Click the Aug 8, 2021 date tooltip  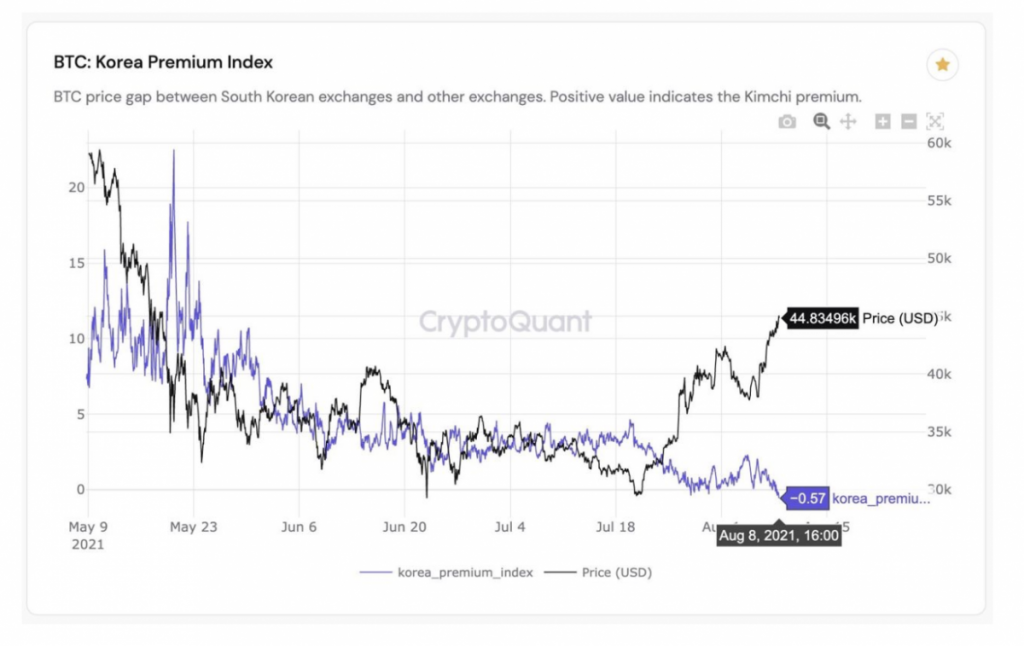click(x=779, y=536)
